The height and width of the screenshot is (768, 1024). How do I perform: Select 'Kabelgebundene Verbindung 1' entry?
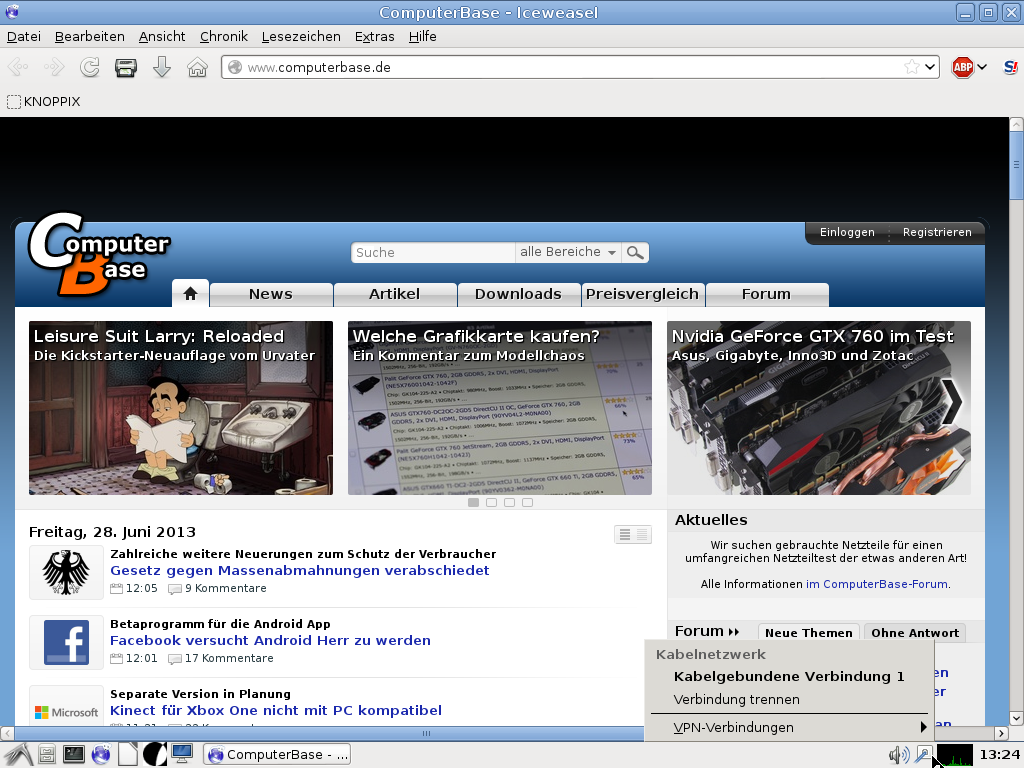(789, 677)
